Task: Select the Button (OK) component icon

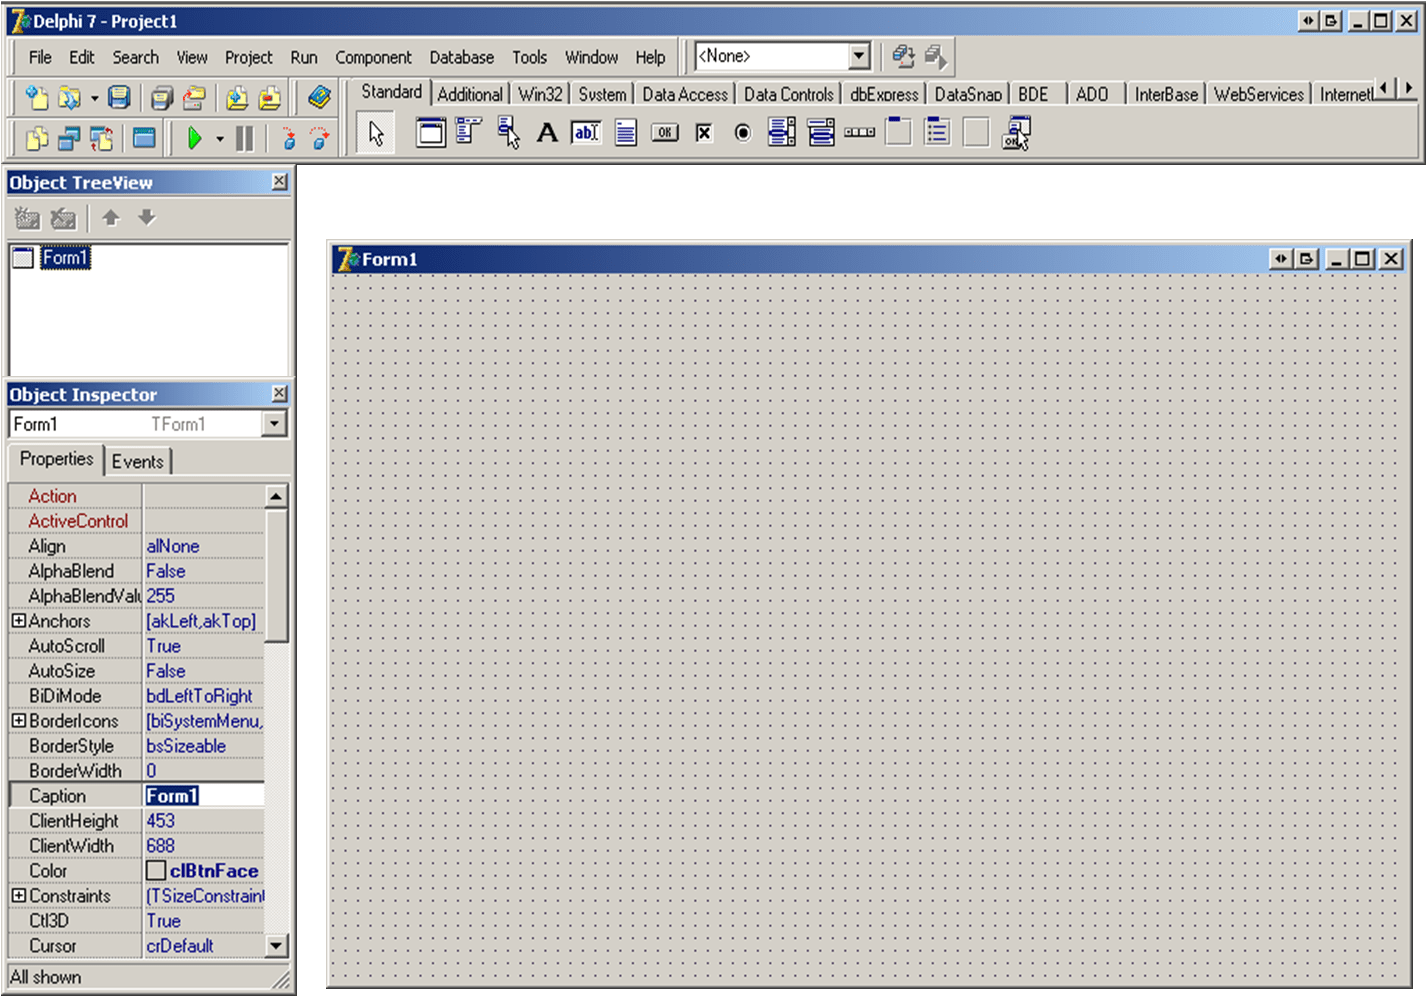Action: click(x=665, y=132)
